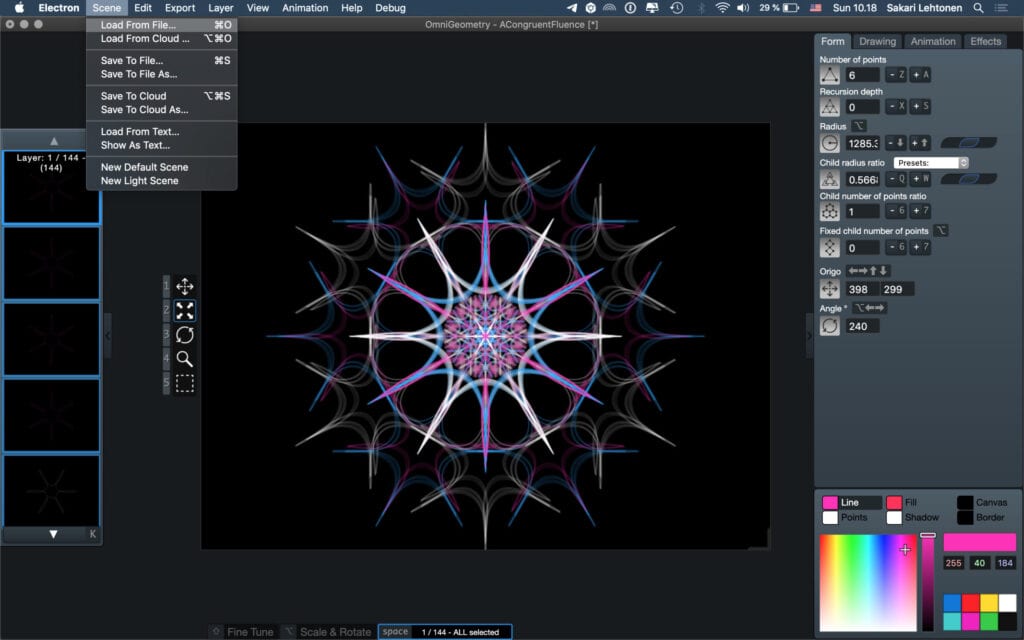Expand the layer list downward arrow

pos(54,534)
